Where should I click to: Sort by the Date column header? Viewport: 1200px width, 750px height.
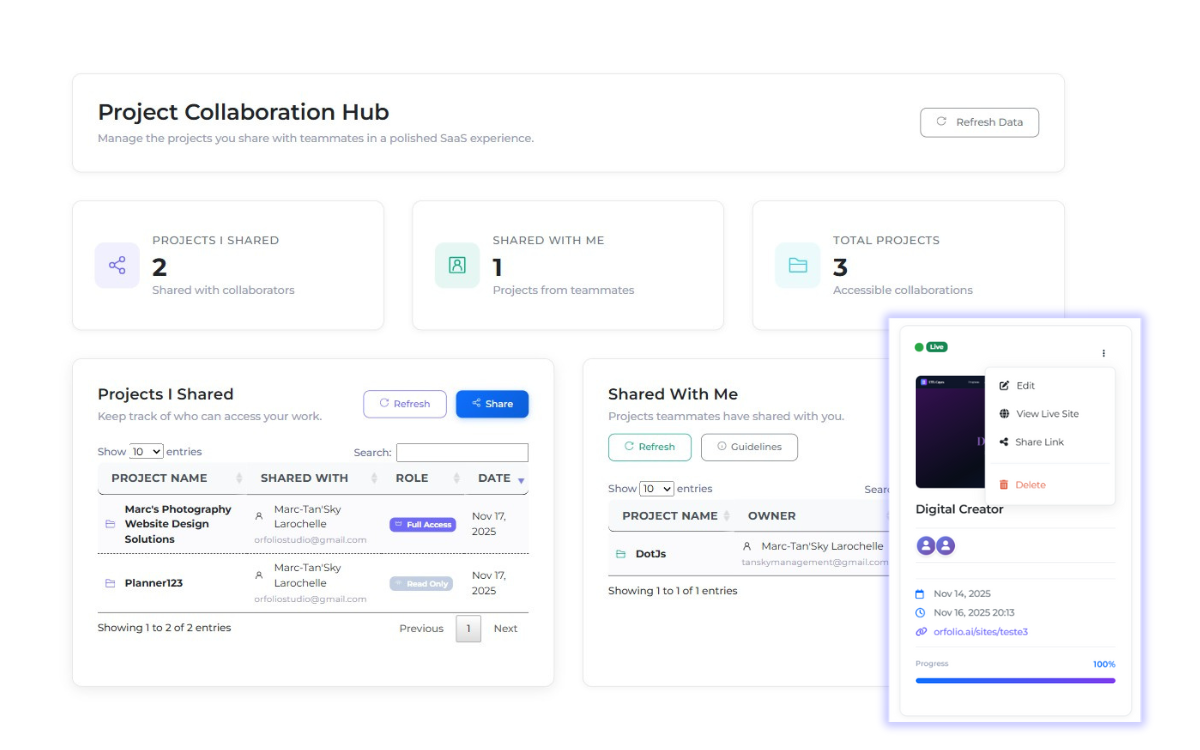coord(496,479)
